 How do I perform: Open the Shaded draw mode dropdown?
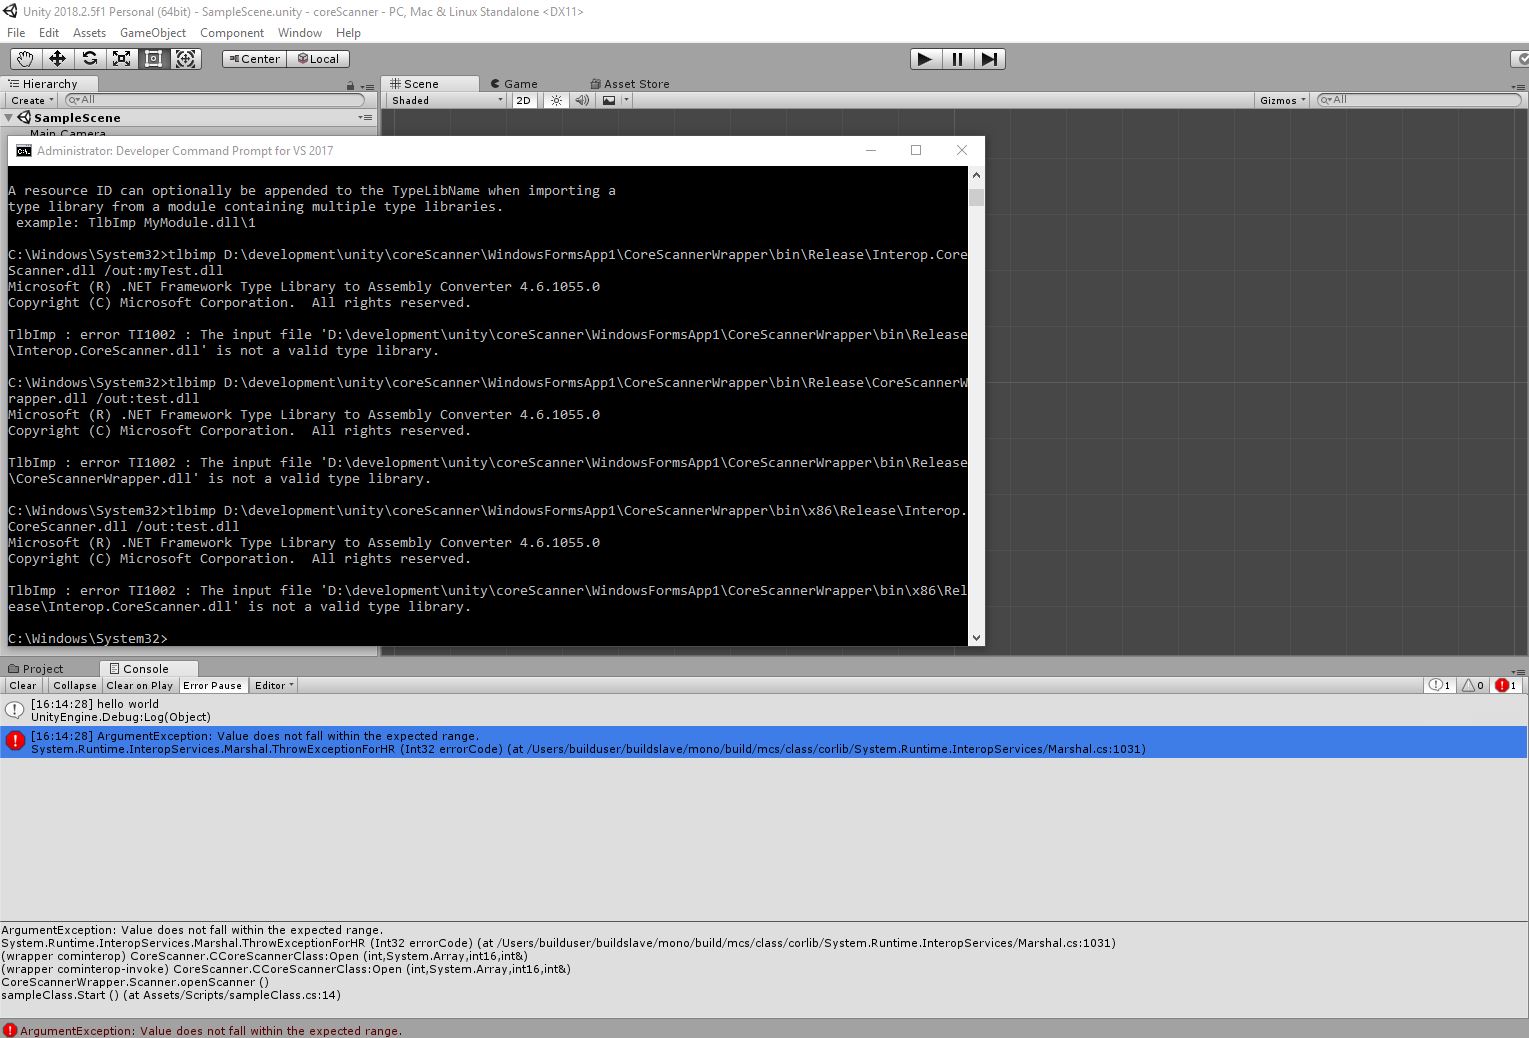[x=447, y=100]
